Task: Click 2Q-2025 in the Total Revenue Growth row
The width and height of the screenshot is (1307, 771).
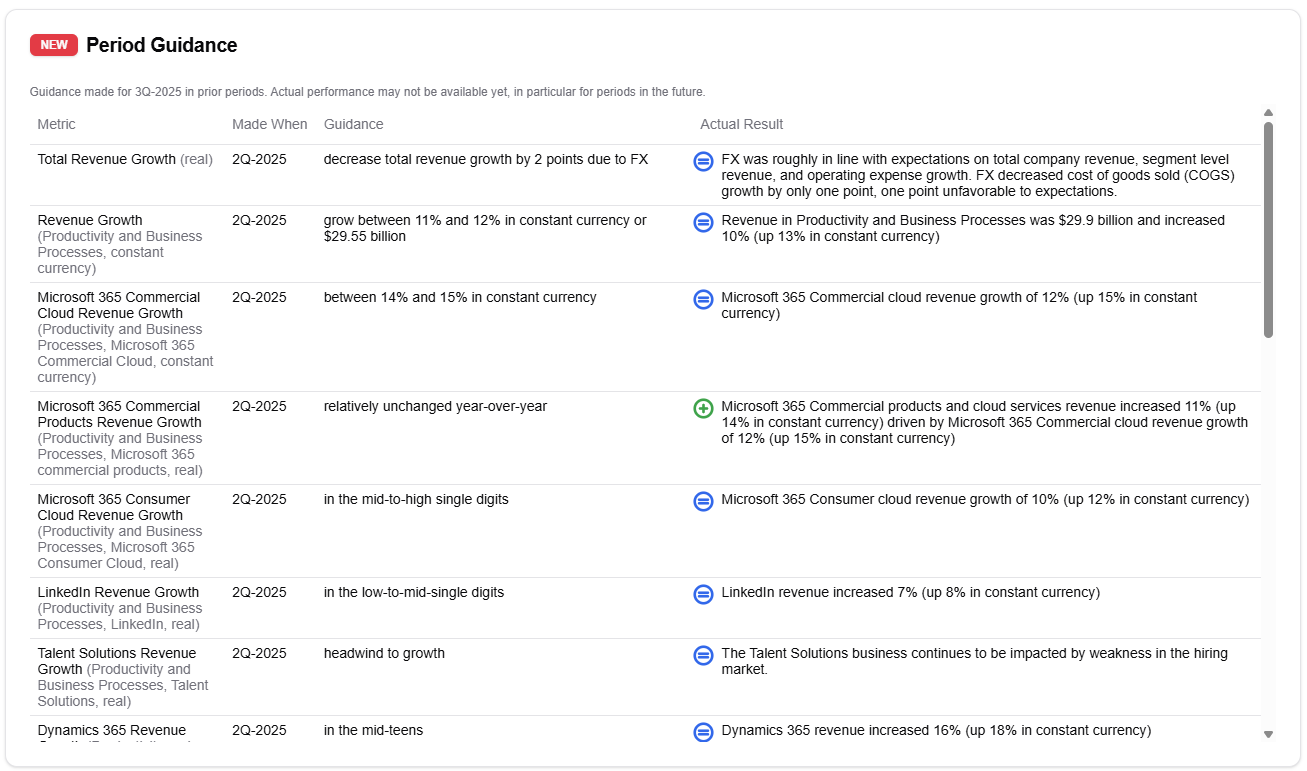Action: (x=259, y=159)
